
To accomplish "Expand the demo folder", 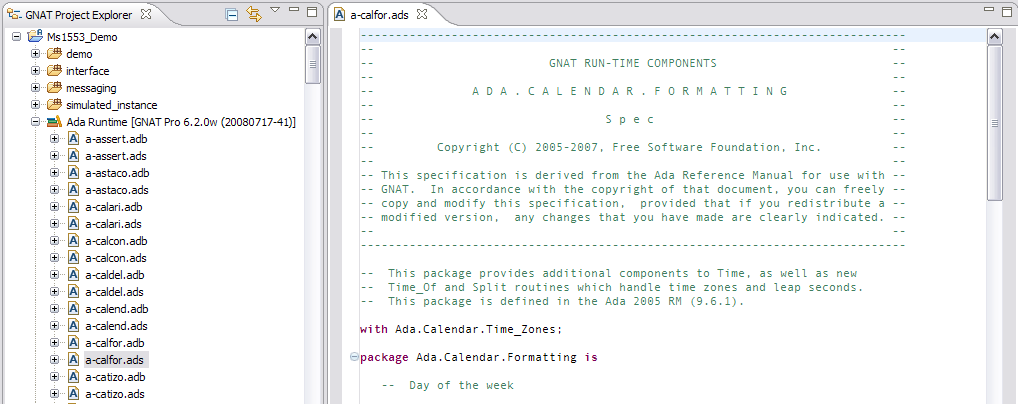I will pyautogui.click(x=36, y=54).
